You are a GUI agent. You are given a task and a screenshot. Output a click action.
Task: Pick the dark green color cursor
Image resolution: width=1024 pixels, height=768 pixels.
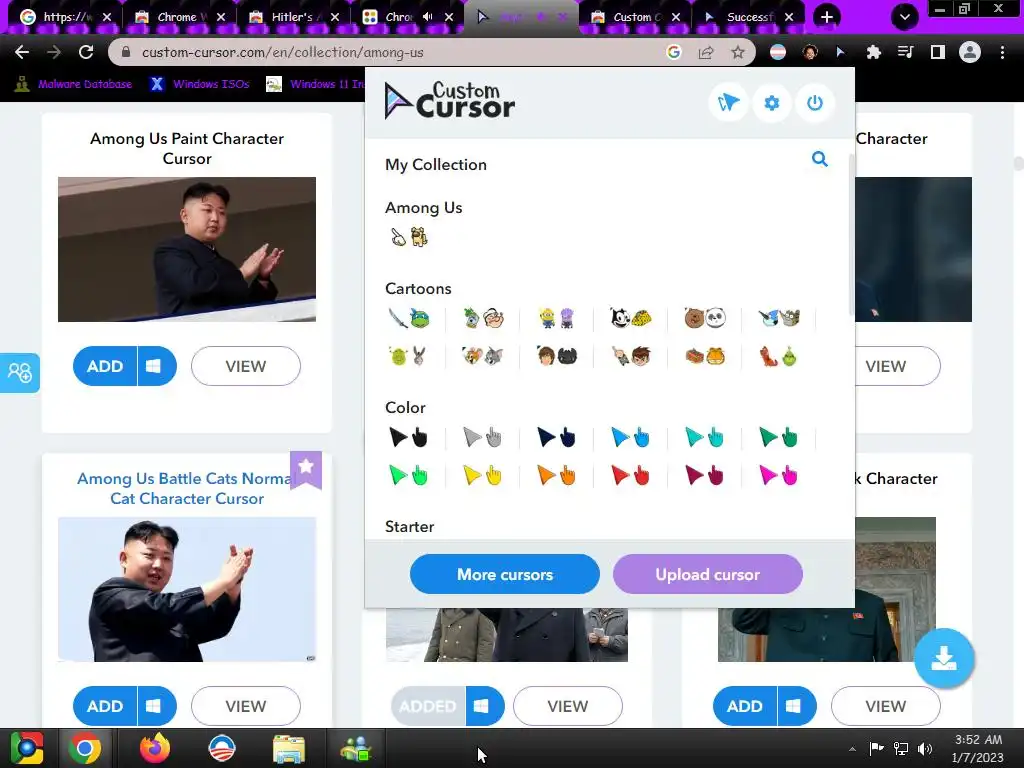pos(779,437)
